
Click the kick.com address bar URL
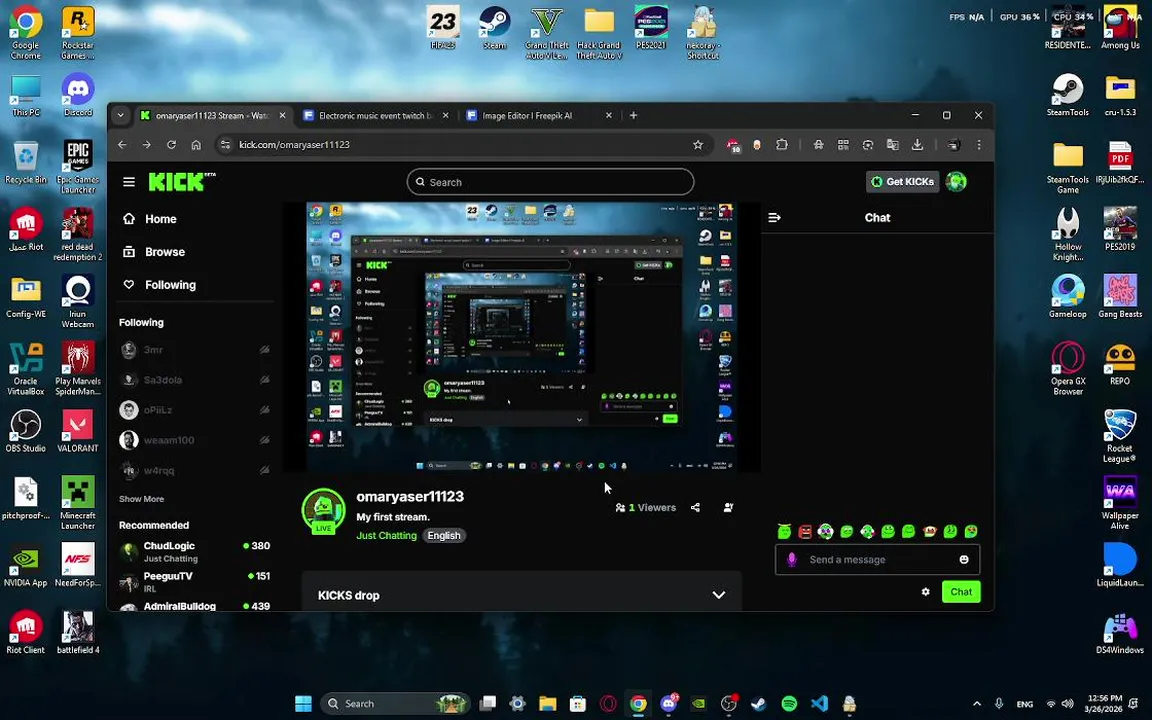(x=294, y=145)
